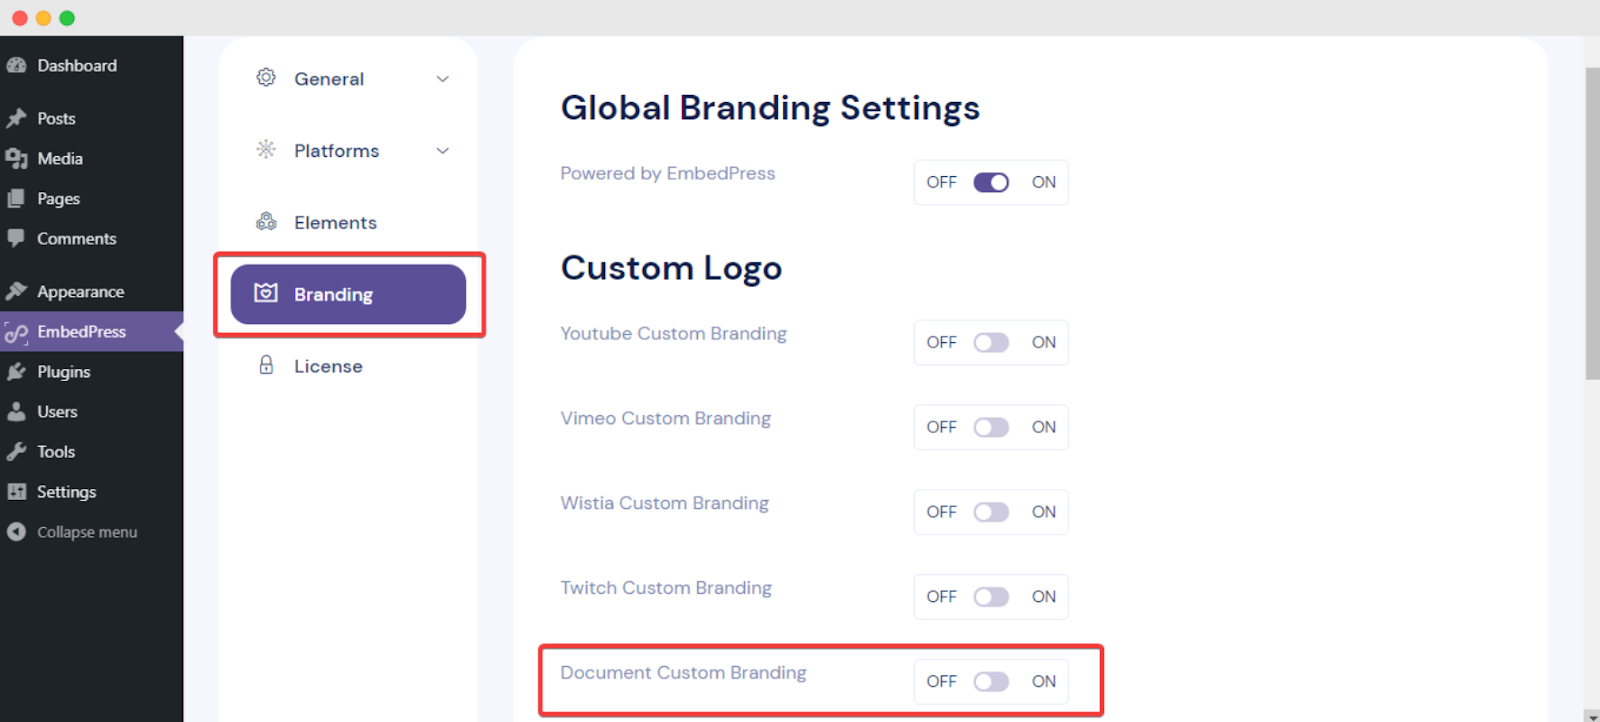The image size is (1600, 722).
Task: Click the Tools wrench icon
Action: 16,451
